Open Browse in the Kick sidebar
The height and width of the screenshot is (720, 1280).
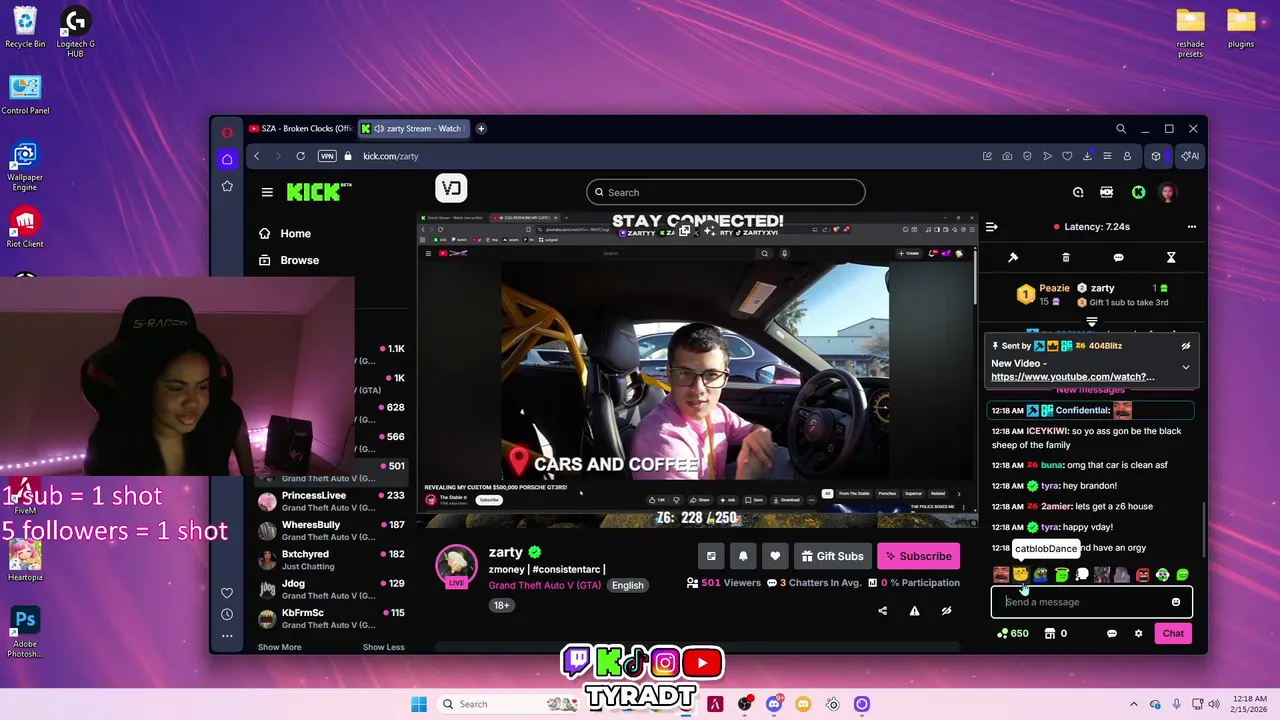(x=289, y=260)
